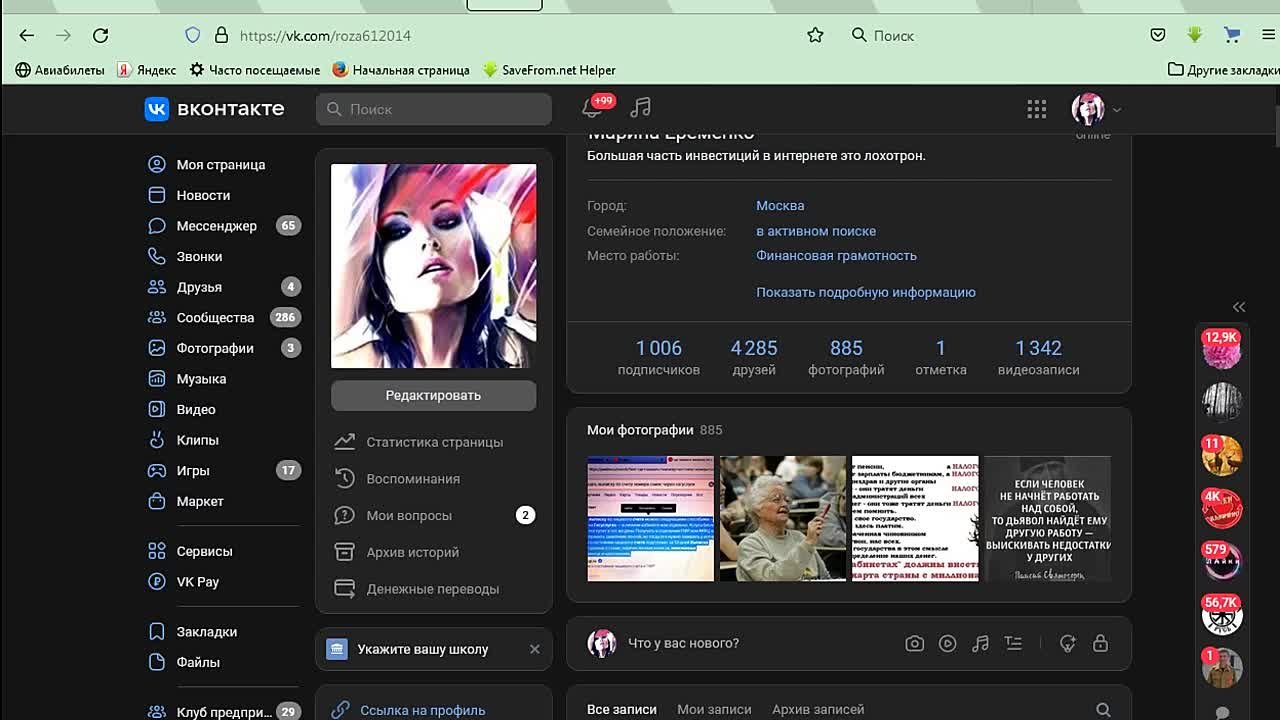Viewport: 1280px width, 720px height.
Task: Open the pink flower contact with 12,9K badge
Action: coord(1221,349)
